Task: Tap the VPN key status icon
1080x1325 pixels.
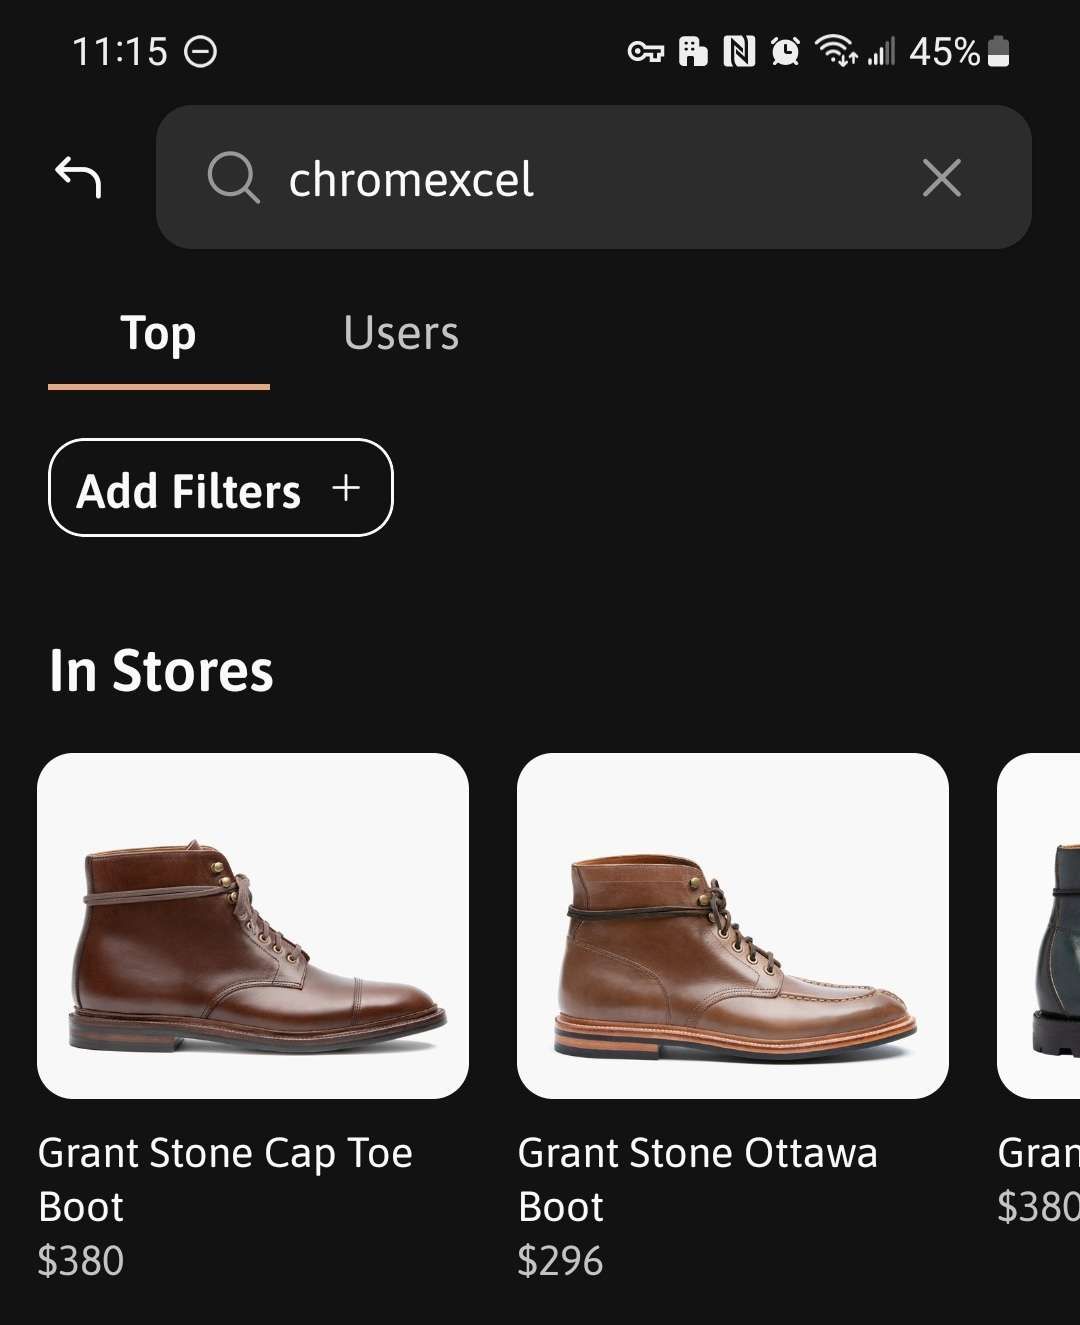Action: coord(645,51)
